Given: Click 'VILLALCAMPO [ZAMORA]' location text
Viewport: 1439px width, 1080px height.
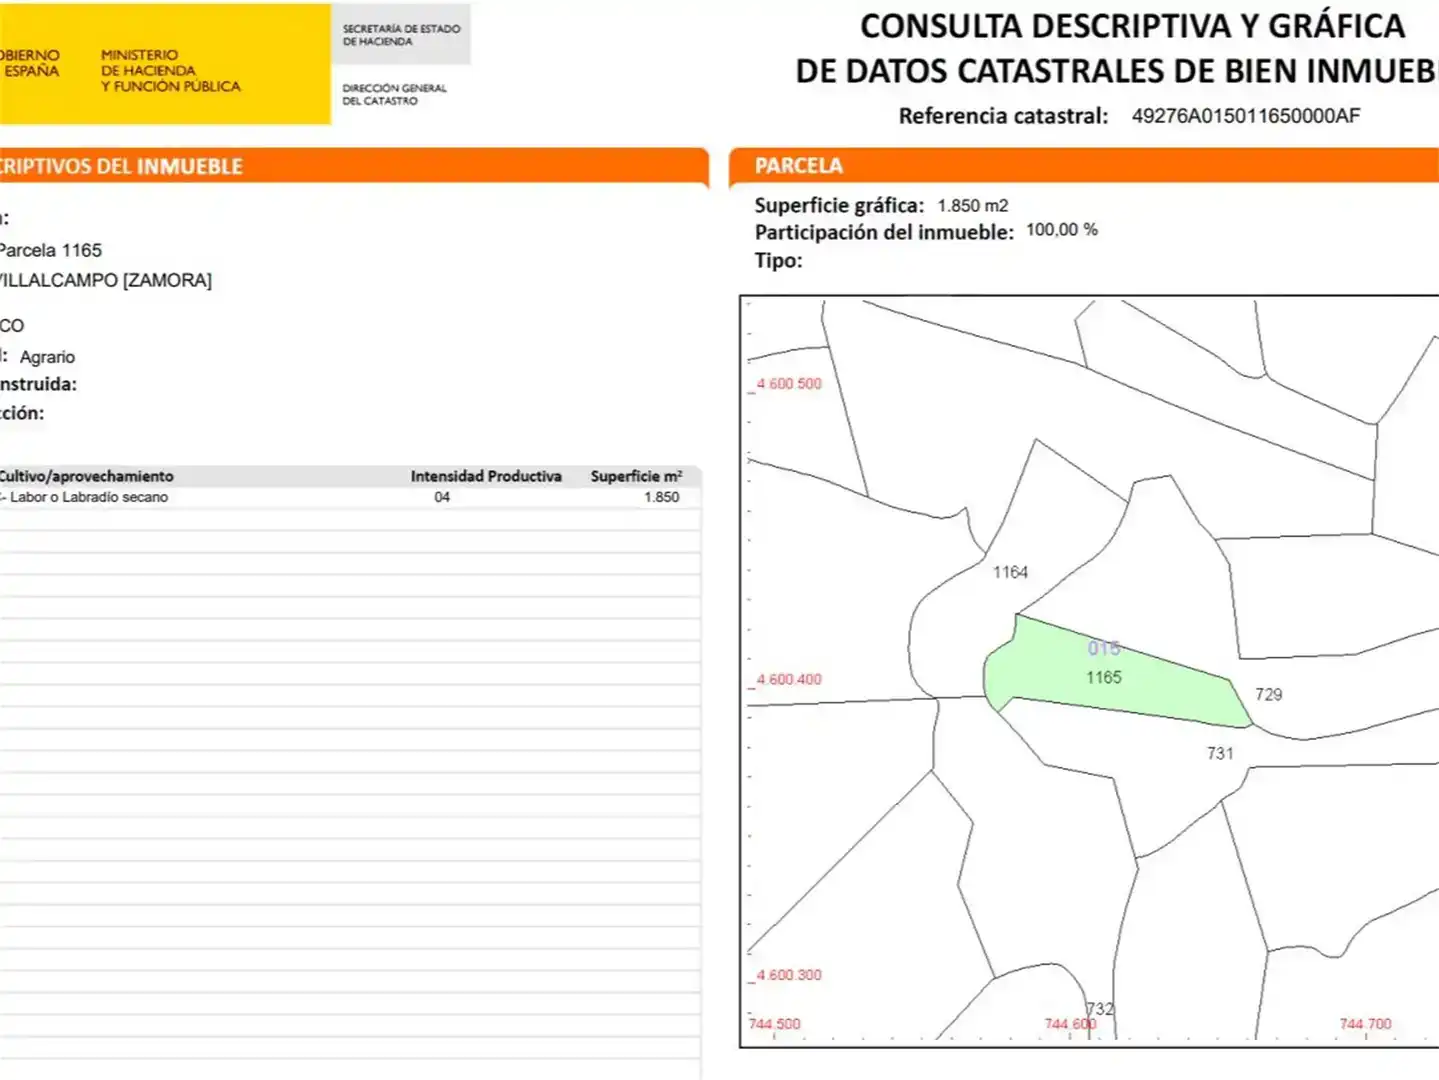Looking at the screenshot, I should (x=105, y=280).
